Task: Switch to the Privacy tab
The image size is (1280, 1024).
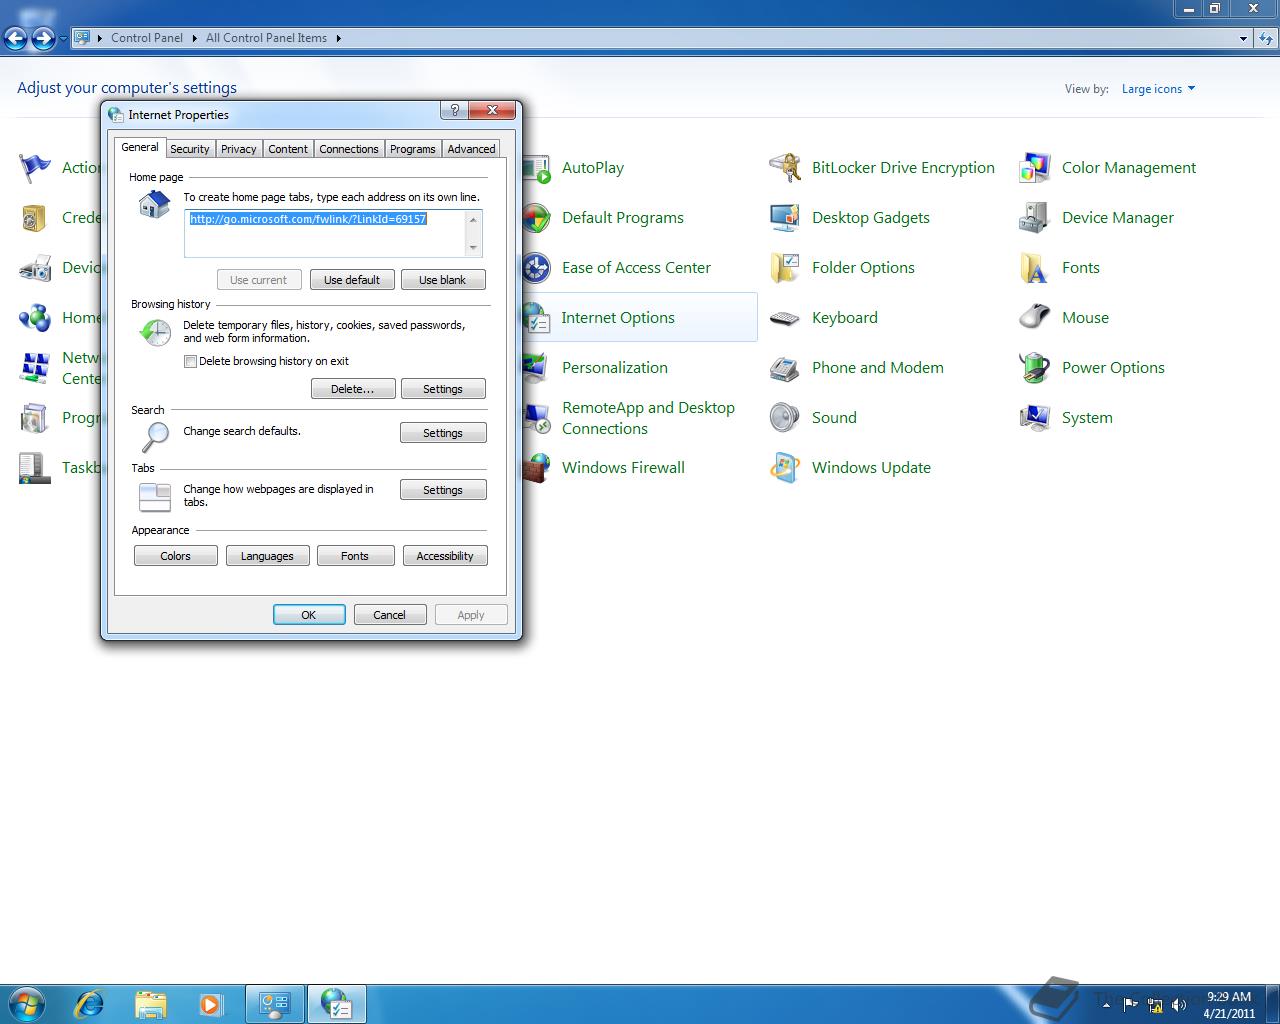Action: (x=239, y=149)
